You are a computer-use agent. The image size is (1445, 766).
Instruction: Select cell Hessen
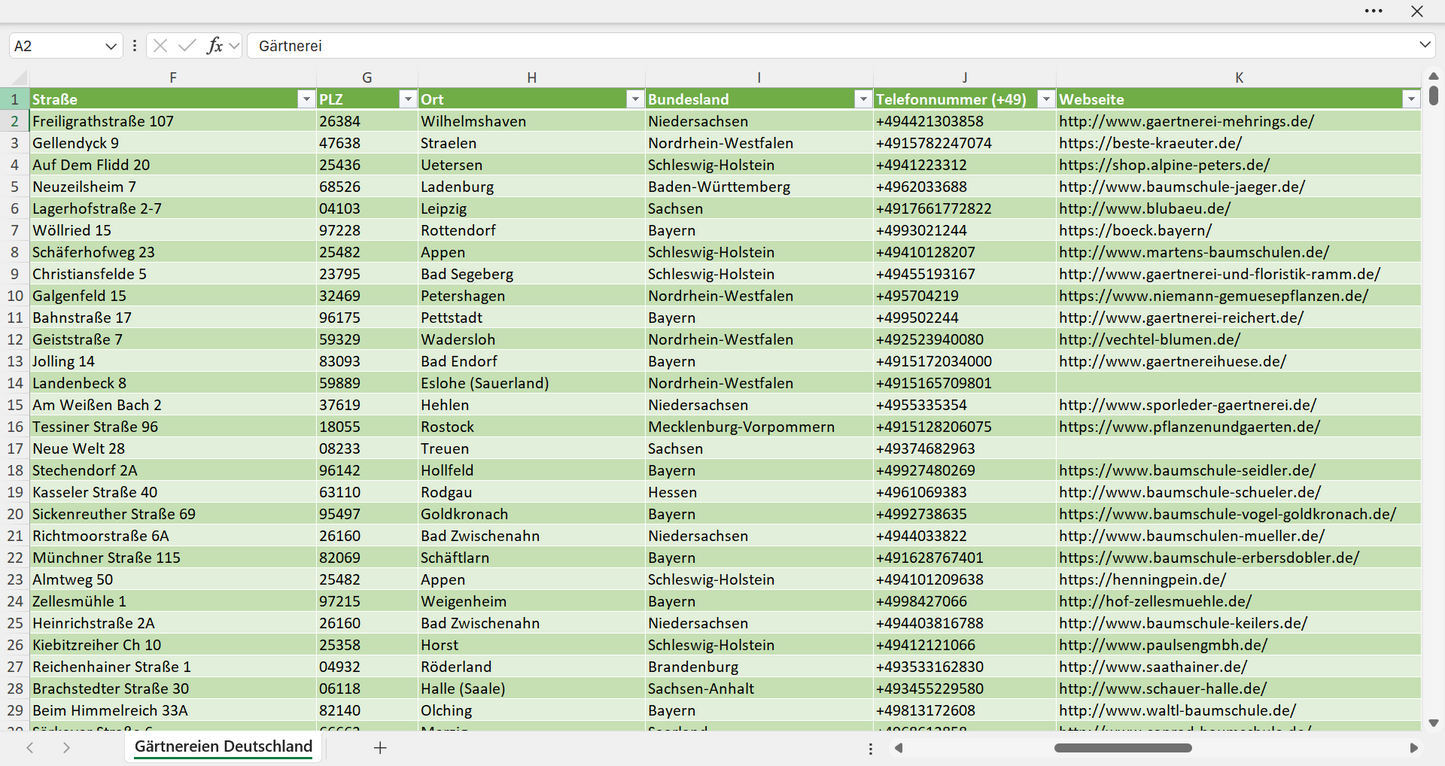coord(759,492)
